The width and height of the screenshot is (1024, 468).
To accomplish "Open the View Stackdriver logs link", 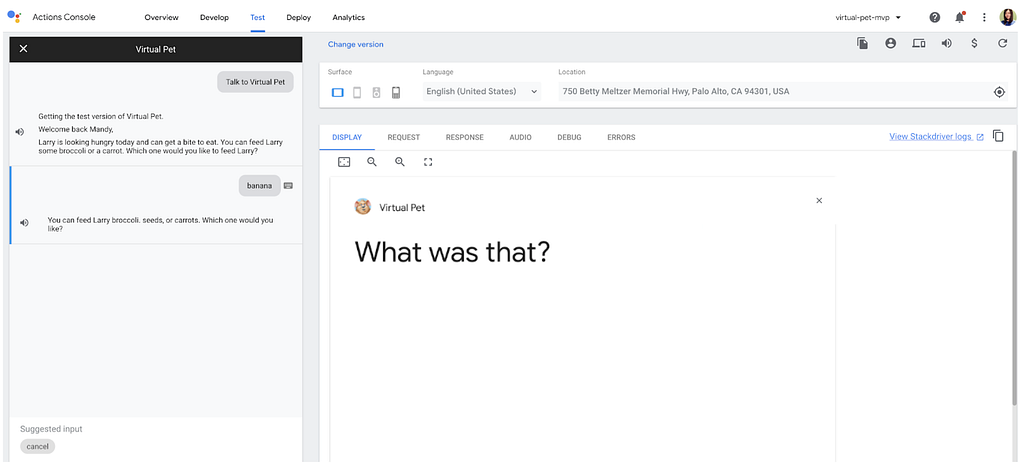I will click(936, 136).
